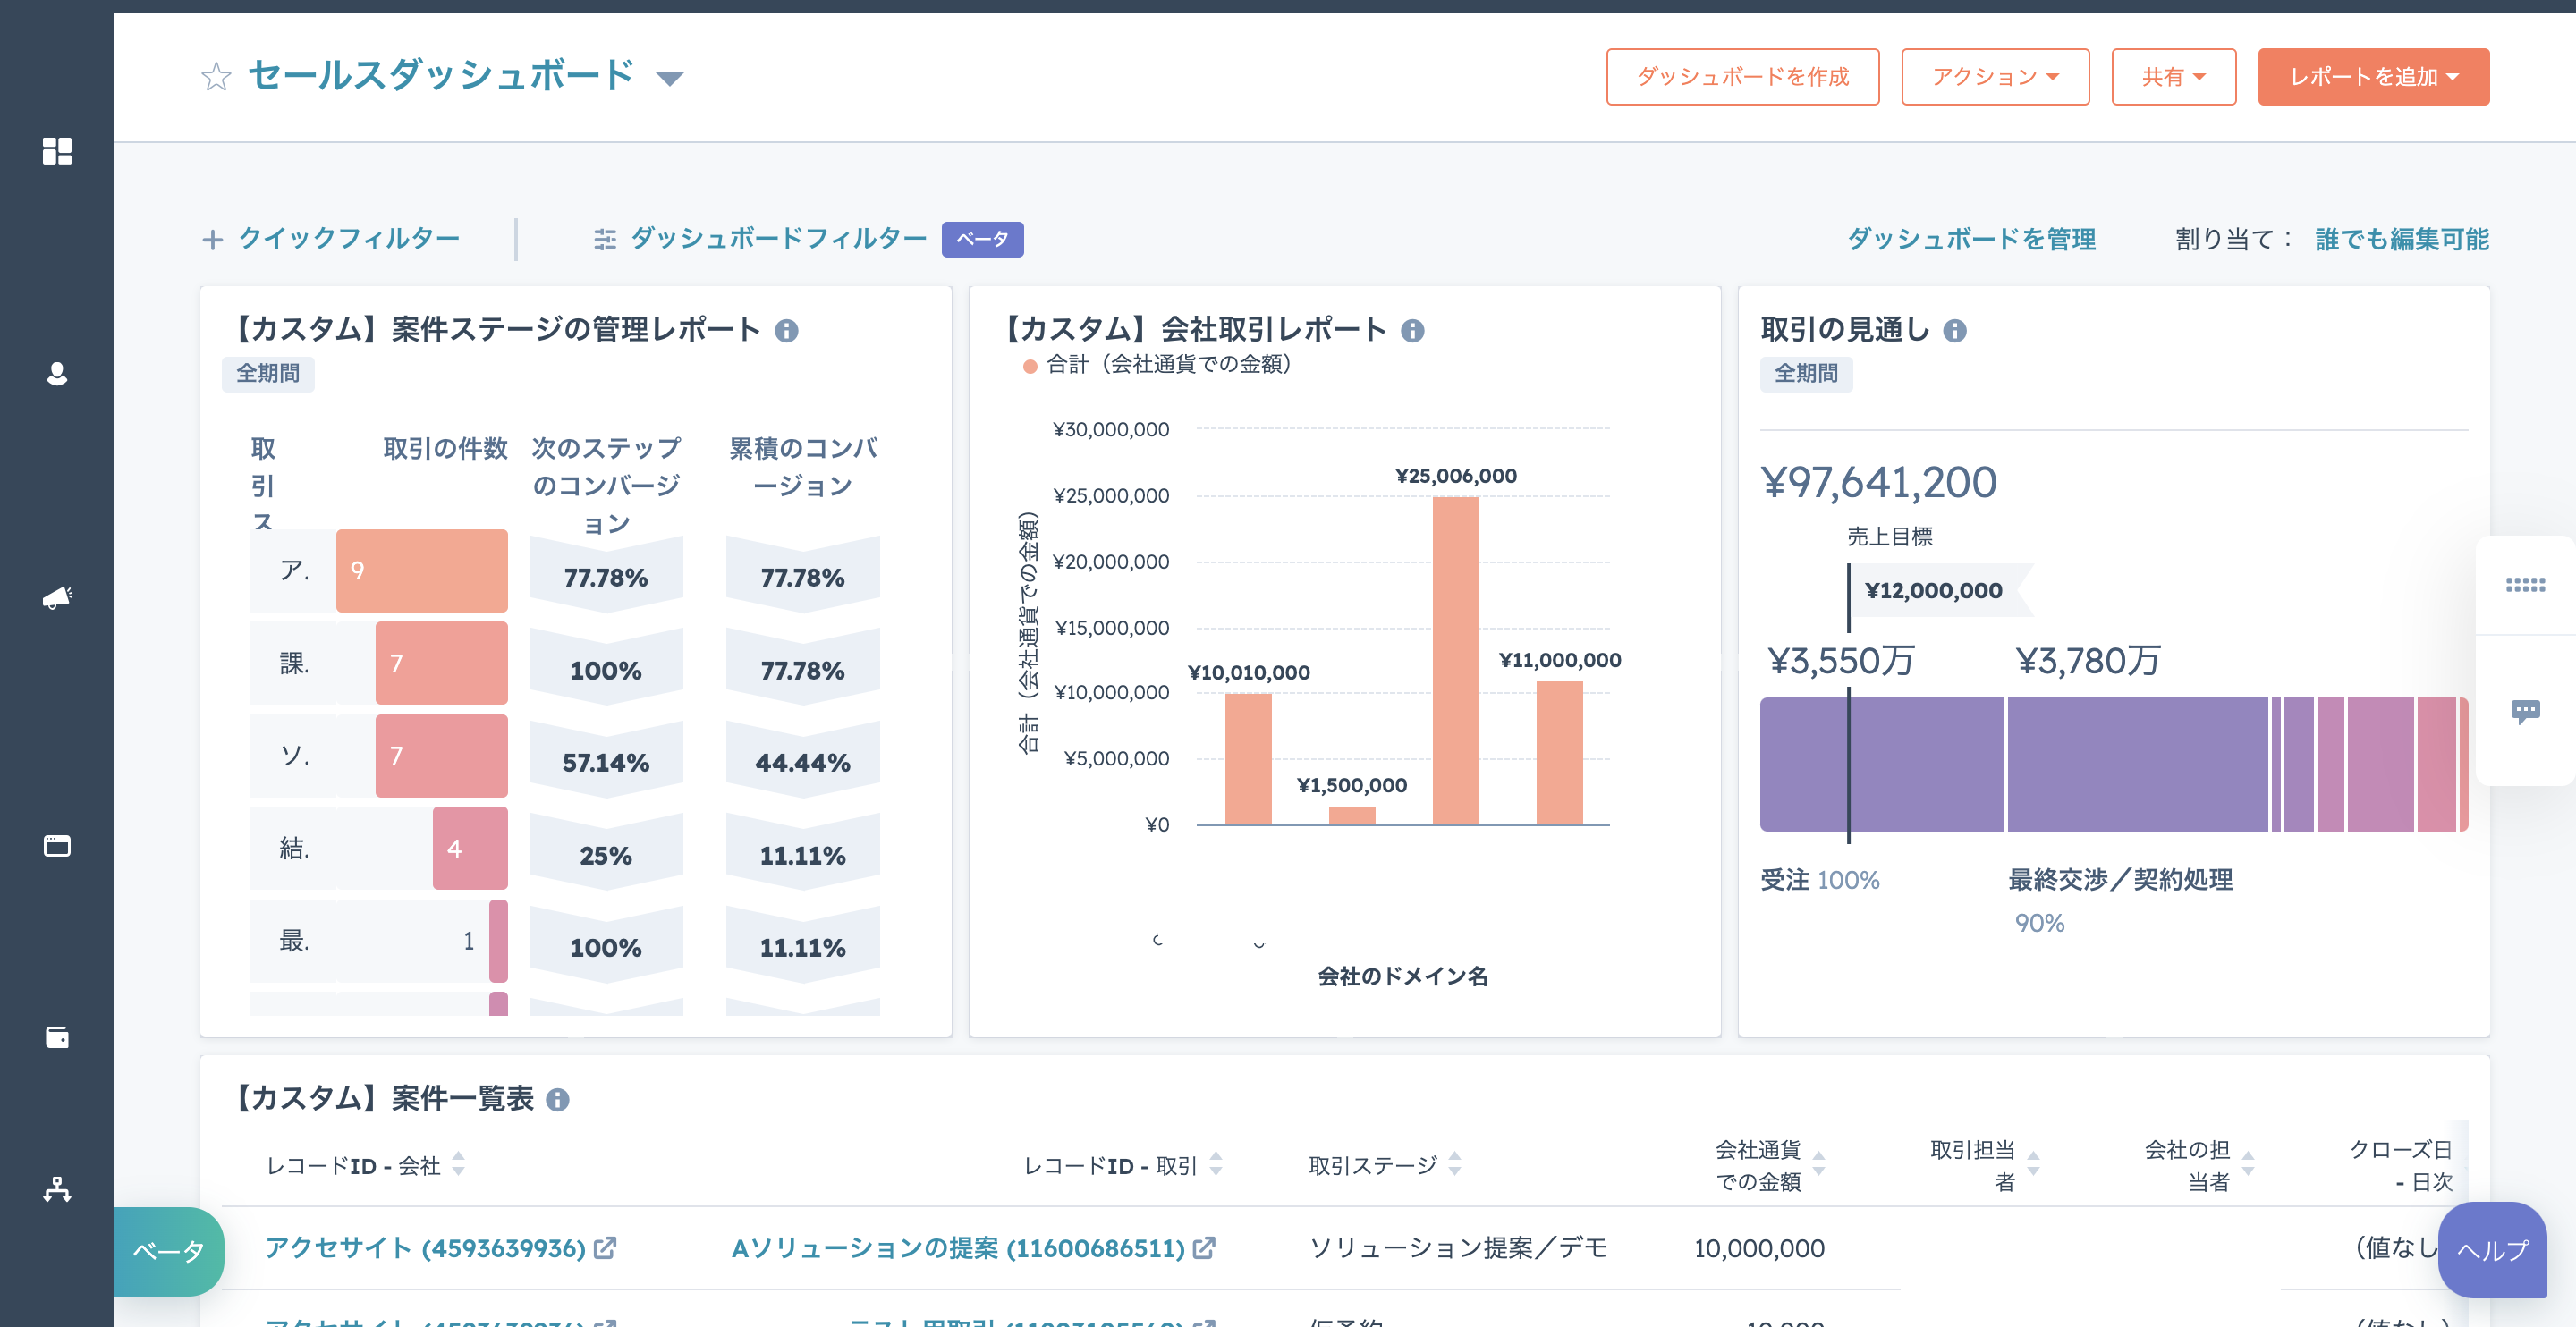Screen dimensions: 2576x1327
Task: Open the workflow hierarchy icon in sidebar
Action: coord(57,1189)
